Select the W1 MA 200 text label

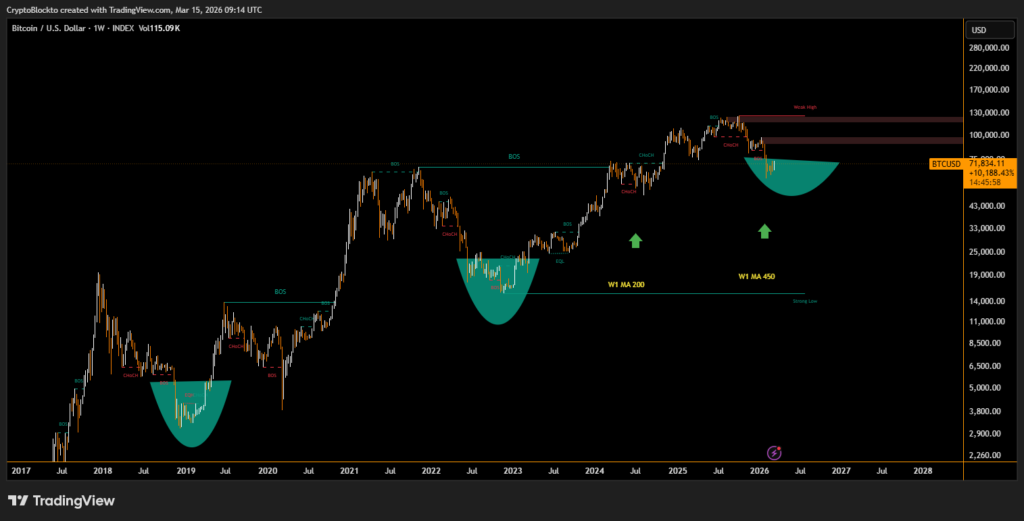(626, 285)
